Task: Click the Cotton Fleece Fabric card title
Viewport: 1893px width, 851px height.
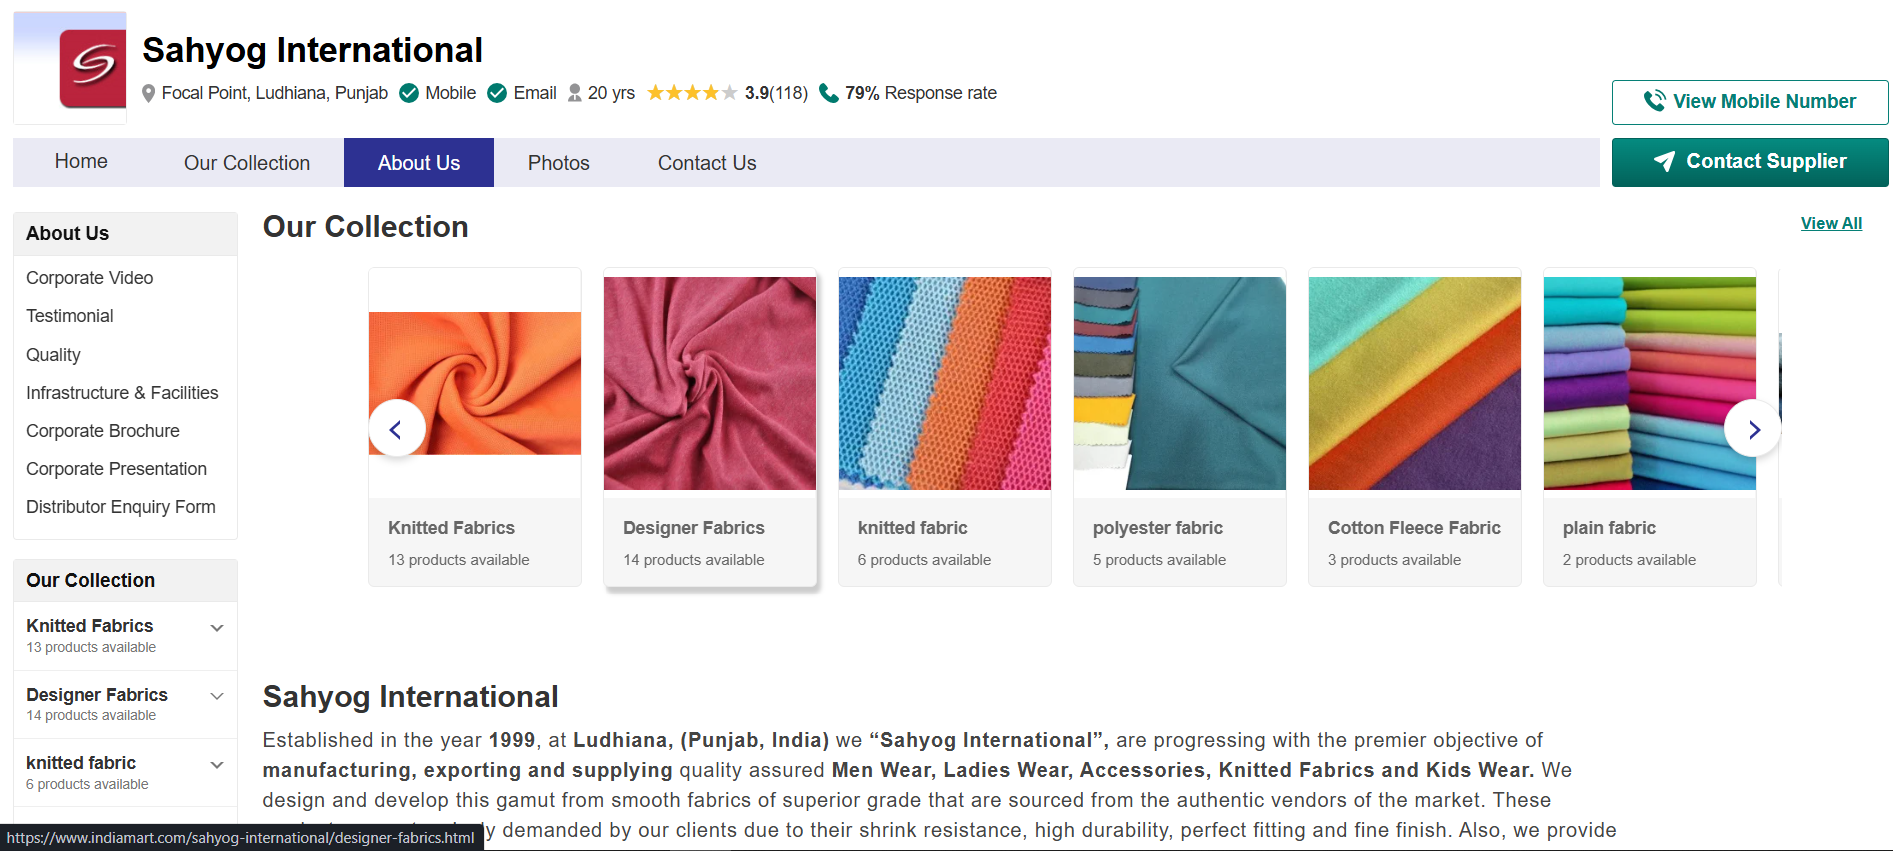Action: [1414, 528]
